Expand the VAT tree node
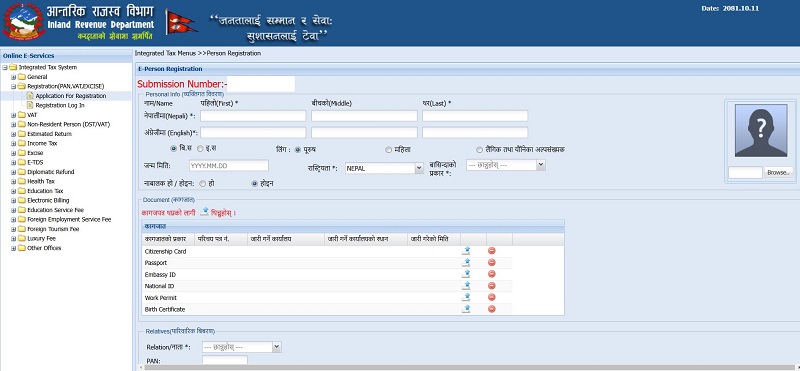The height and width of the screenshot is (371, 800). tap(14, 115)
